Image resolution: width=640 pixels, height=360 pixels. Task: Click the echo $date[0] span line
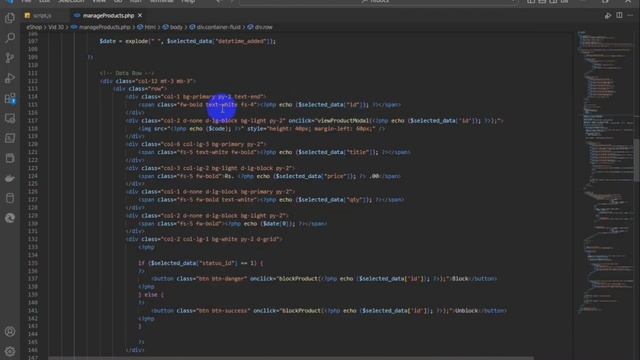233,224
